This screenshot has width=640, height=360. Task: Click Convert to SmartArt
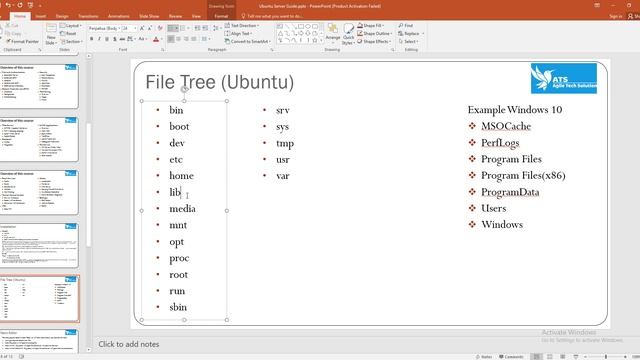pyautogui.click(x=248, y=41)
